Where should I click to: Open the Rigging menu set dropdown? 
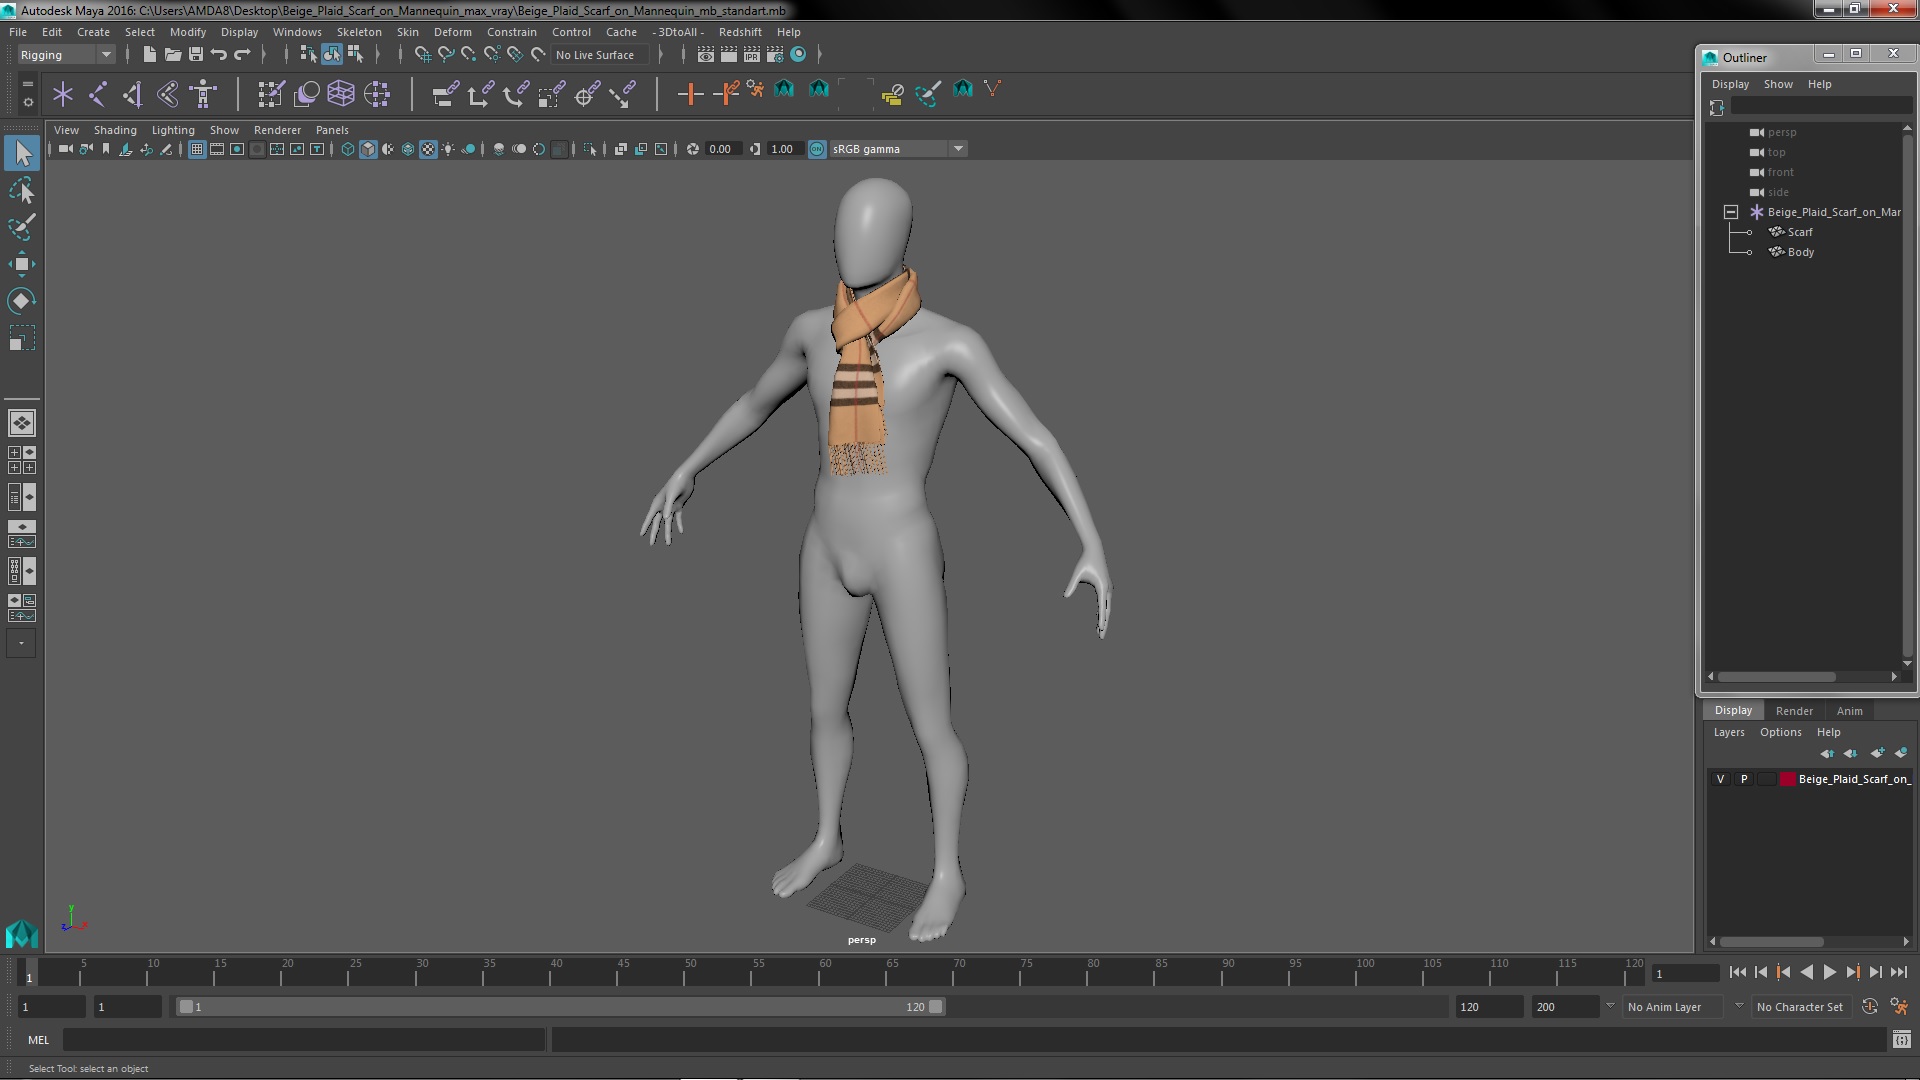click(x=65, y=55)
